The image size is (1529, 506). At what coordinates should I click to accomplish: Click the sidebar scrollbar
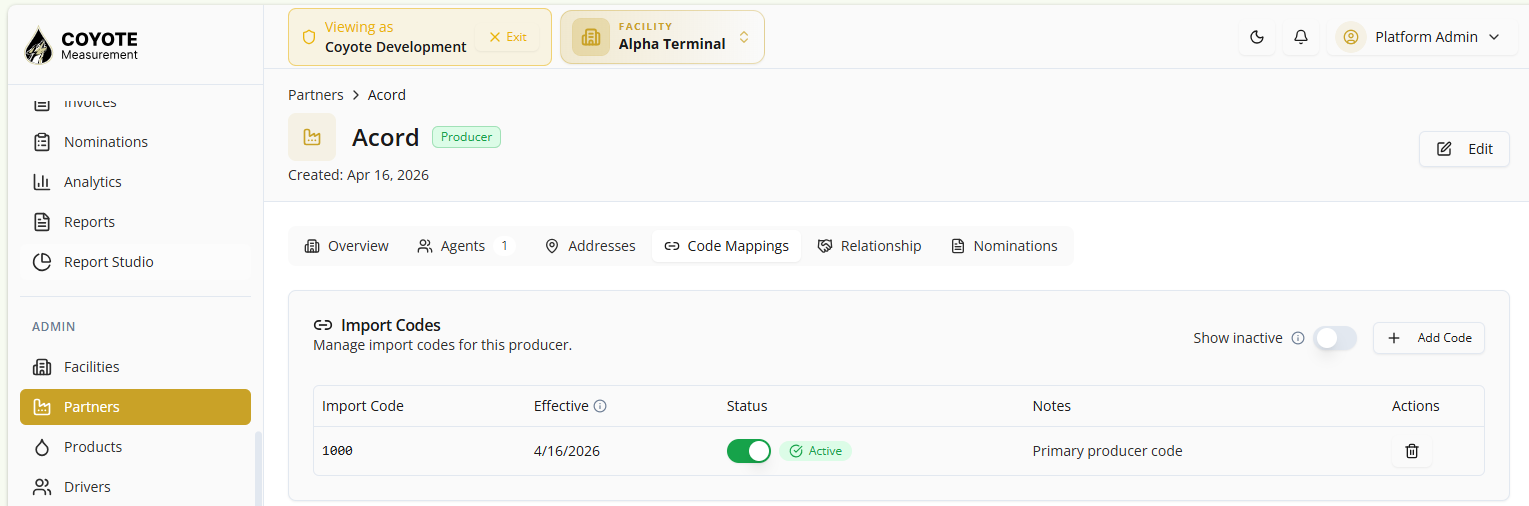(x=258, y=468)
